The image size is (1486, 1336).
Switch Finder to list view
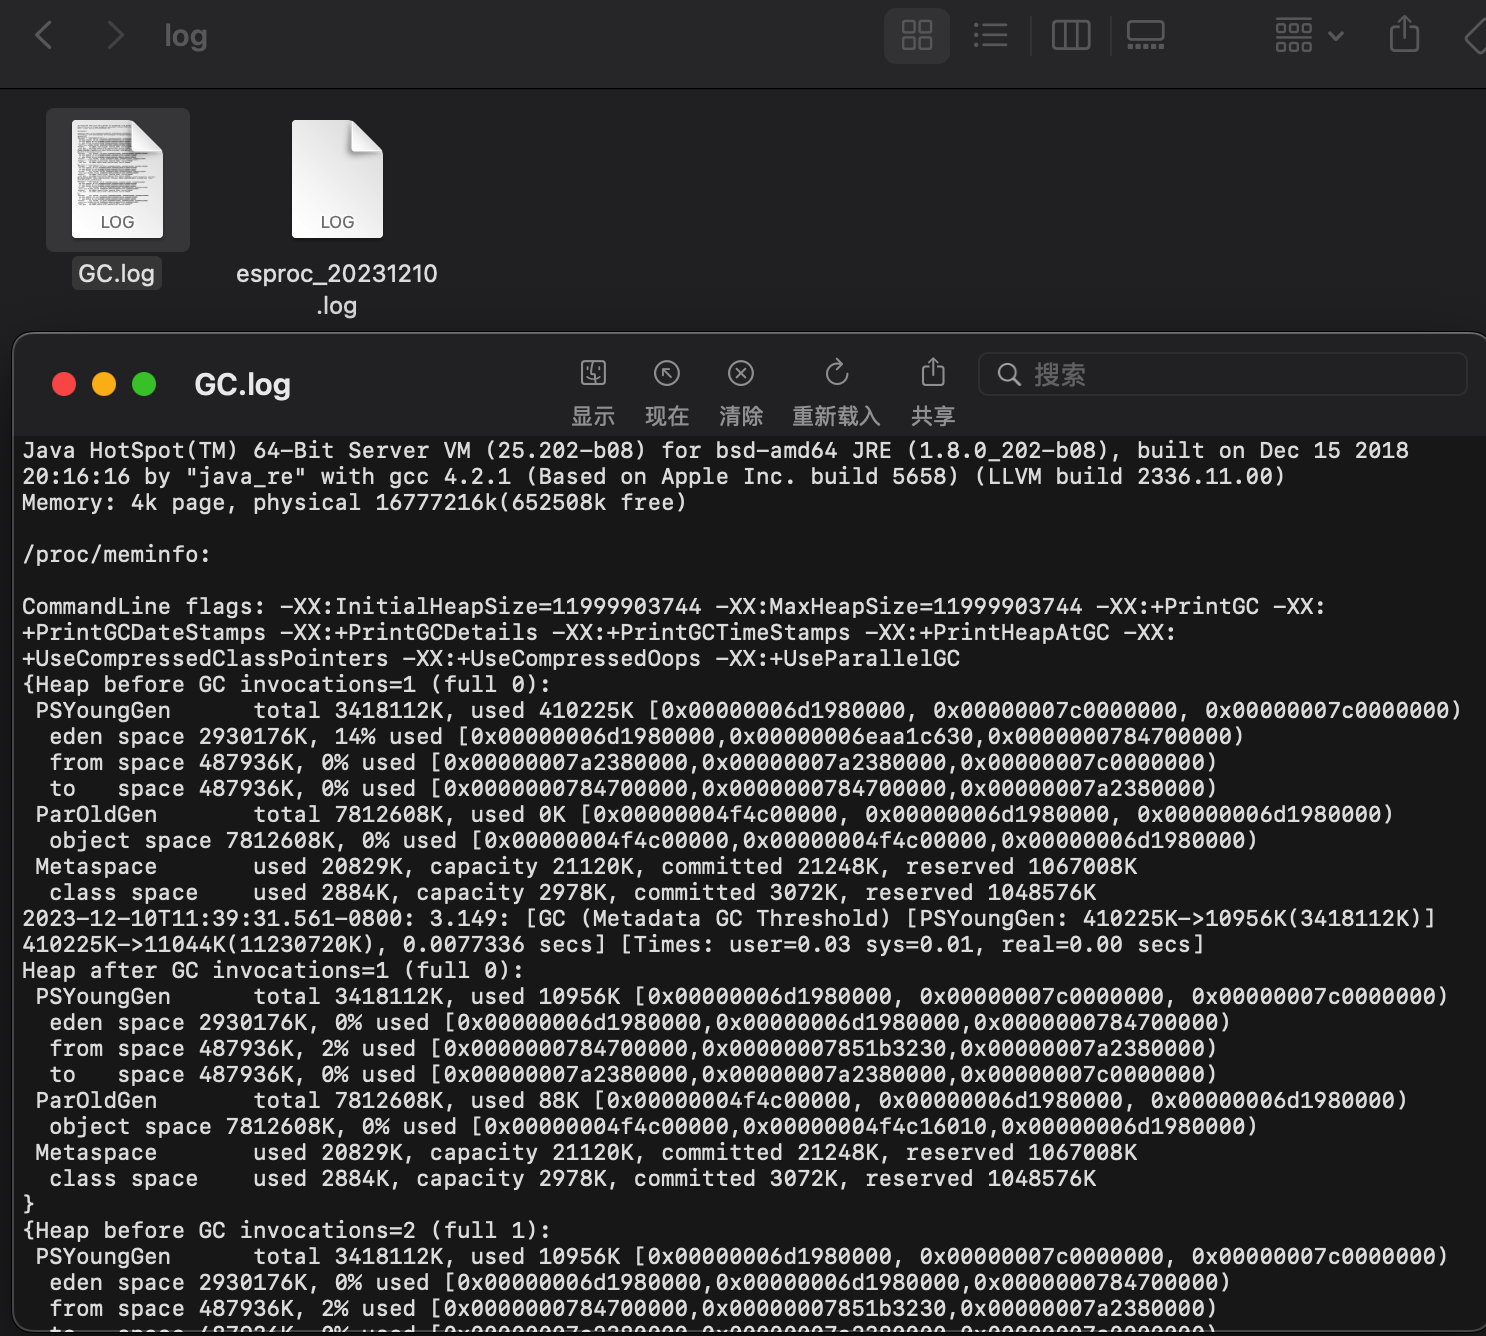[x=990, y=36]
